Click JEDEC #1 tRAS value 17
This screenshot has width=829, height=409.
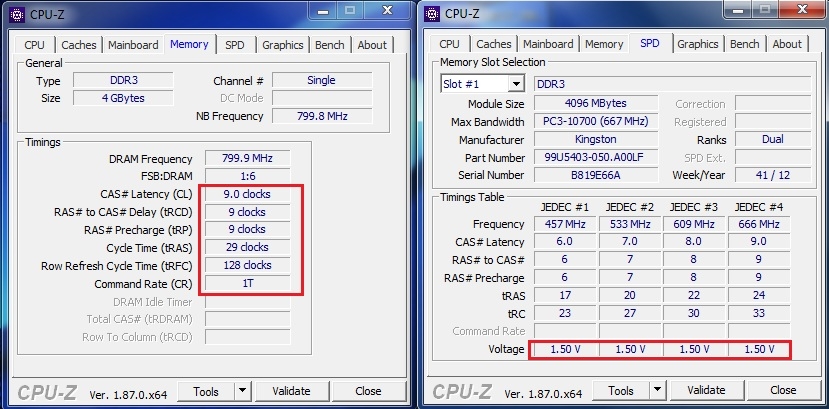click(x=565, y=295)
